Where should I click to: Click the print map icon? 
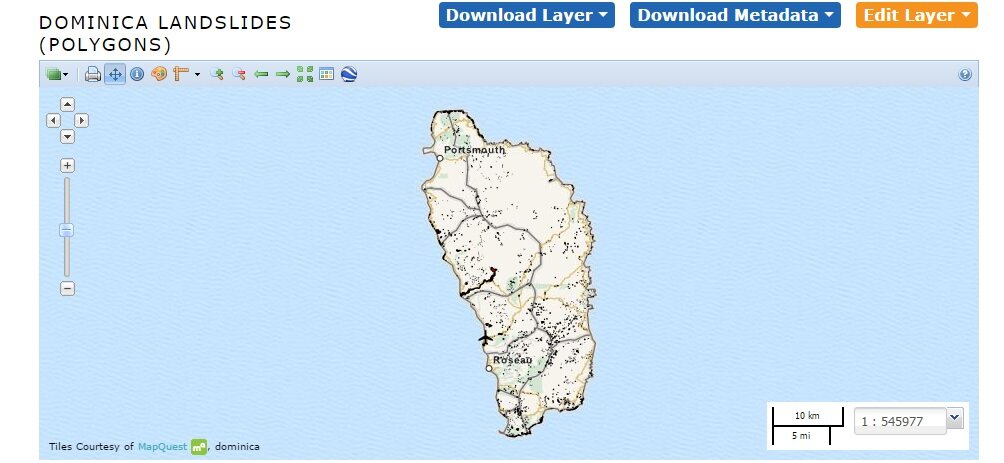click(x=93, y=74)
